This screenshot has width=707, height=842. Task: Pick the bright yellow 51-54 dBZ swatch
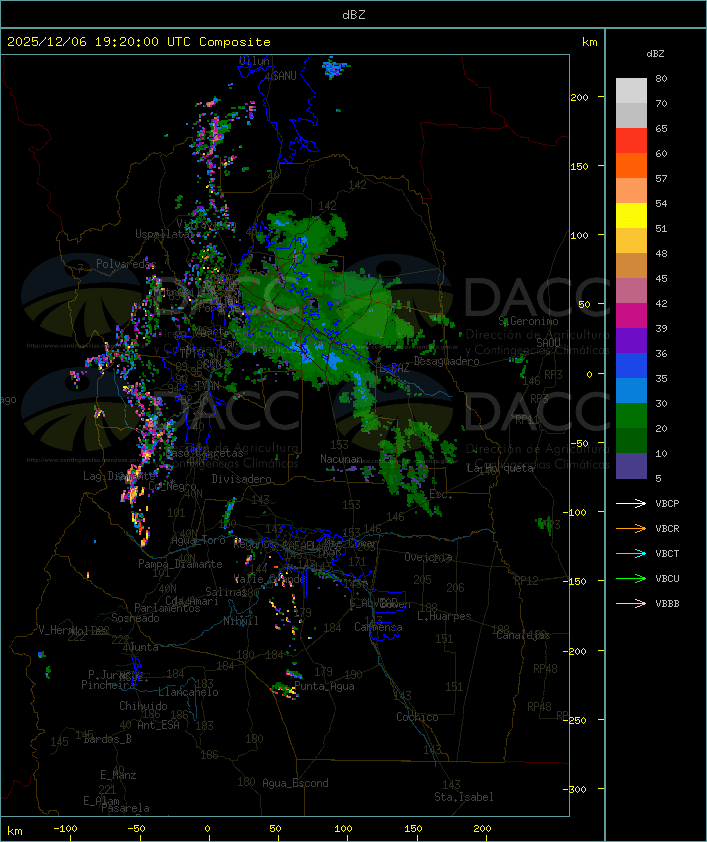point(631,215)
